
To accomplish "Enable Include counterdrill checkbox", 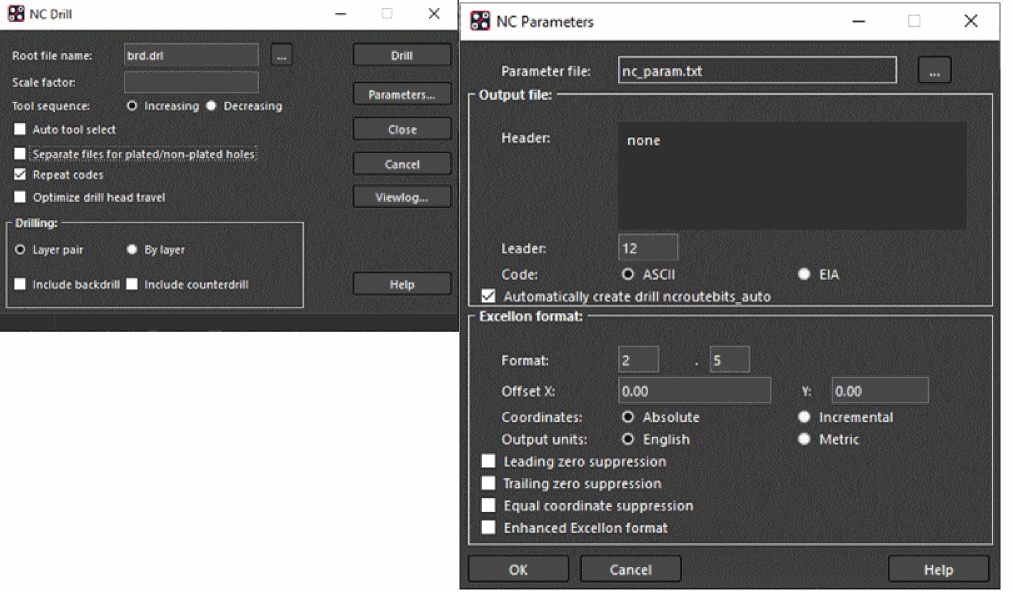I will click(x=132, y=284).
